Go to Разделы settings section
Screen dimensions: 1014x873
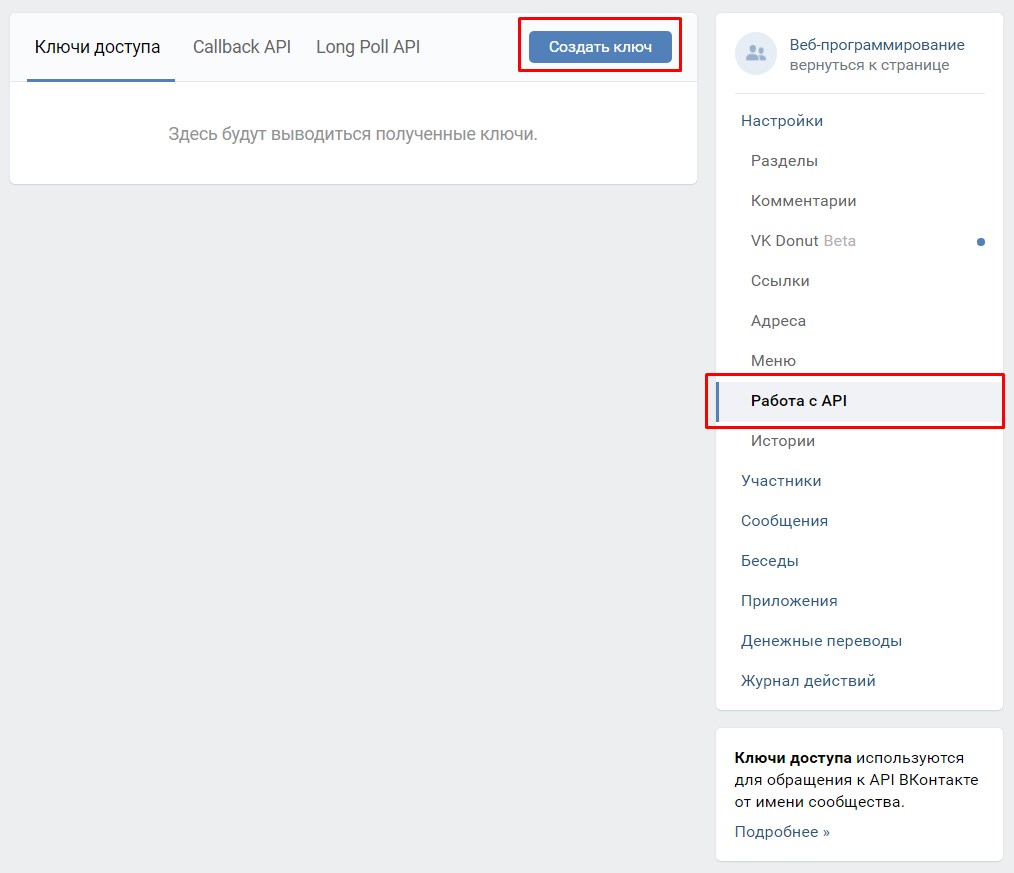pos(784,161)
